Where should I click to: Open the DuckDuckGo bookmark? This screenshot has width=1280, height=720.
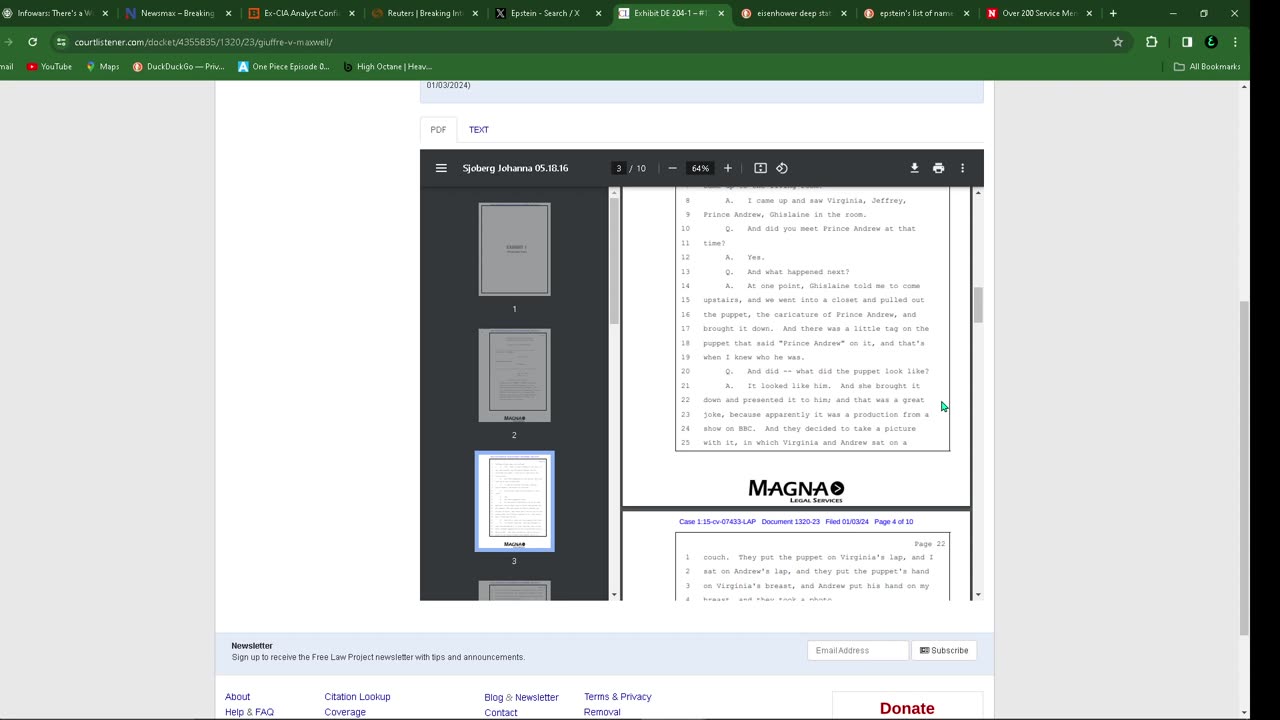[178, 67]
